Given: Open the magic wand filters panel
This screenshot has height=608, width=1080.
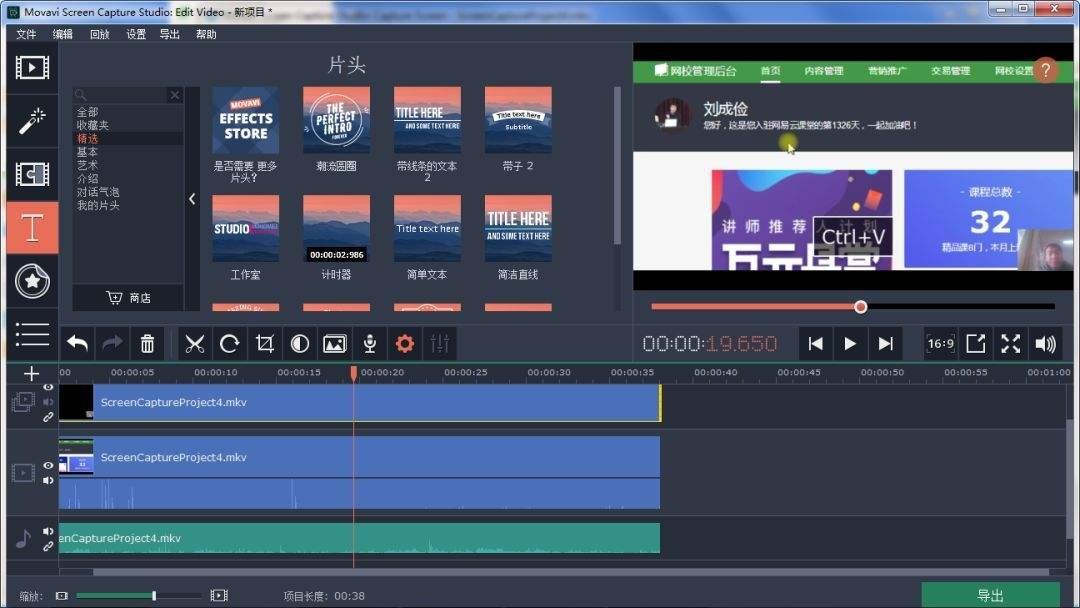Looking at the screenshot, I should [x=32, y=121].
